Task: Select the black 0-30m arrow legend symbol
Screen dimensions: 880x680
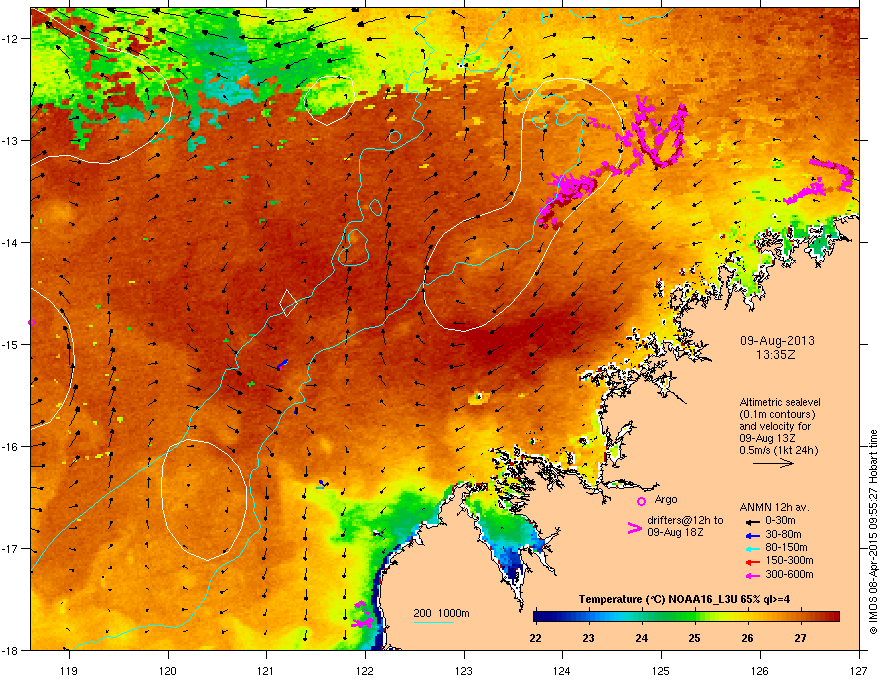Action: (x=751, y=521)
